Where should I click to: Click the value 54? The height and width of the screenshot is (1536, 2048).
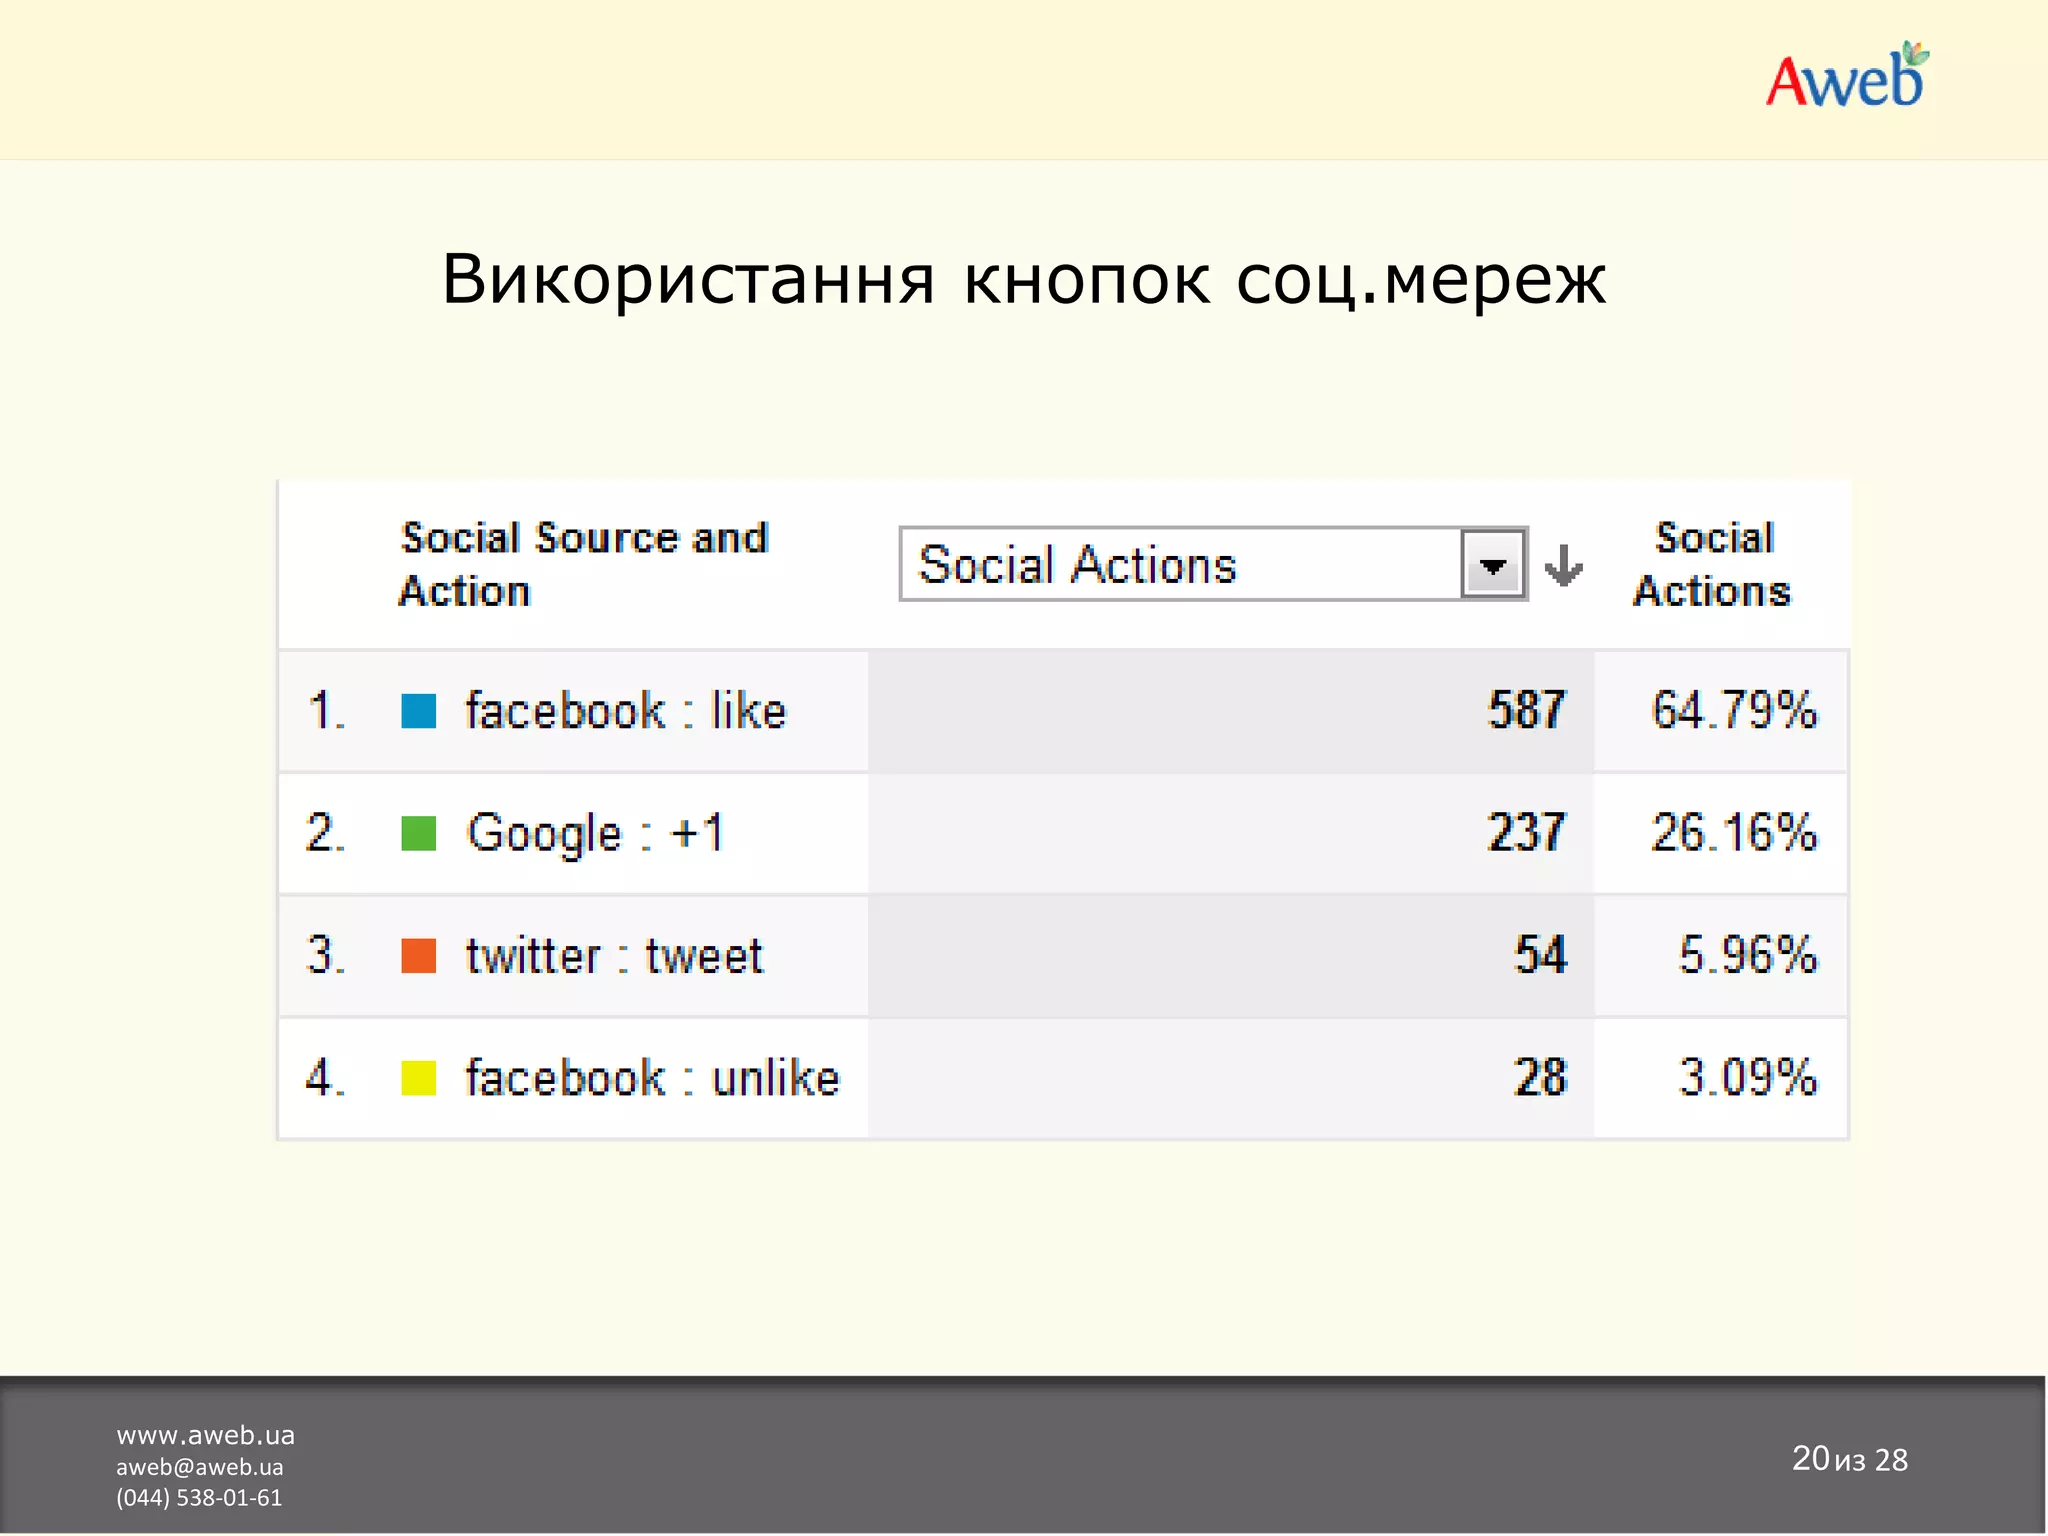(1540, 955)
